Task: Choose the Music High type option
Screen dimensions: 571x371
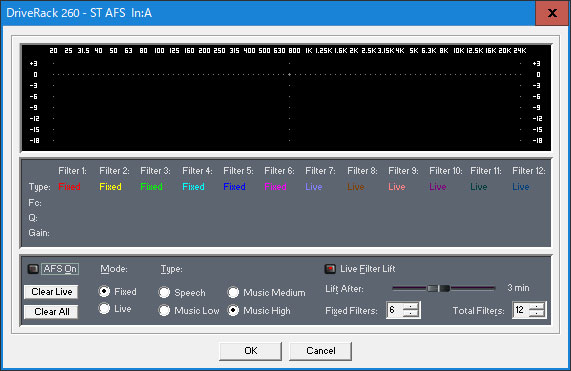Action: point(233,311)
